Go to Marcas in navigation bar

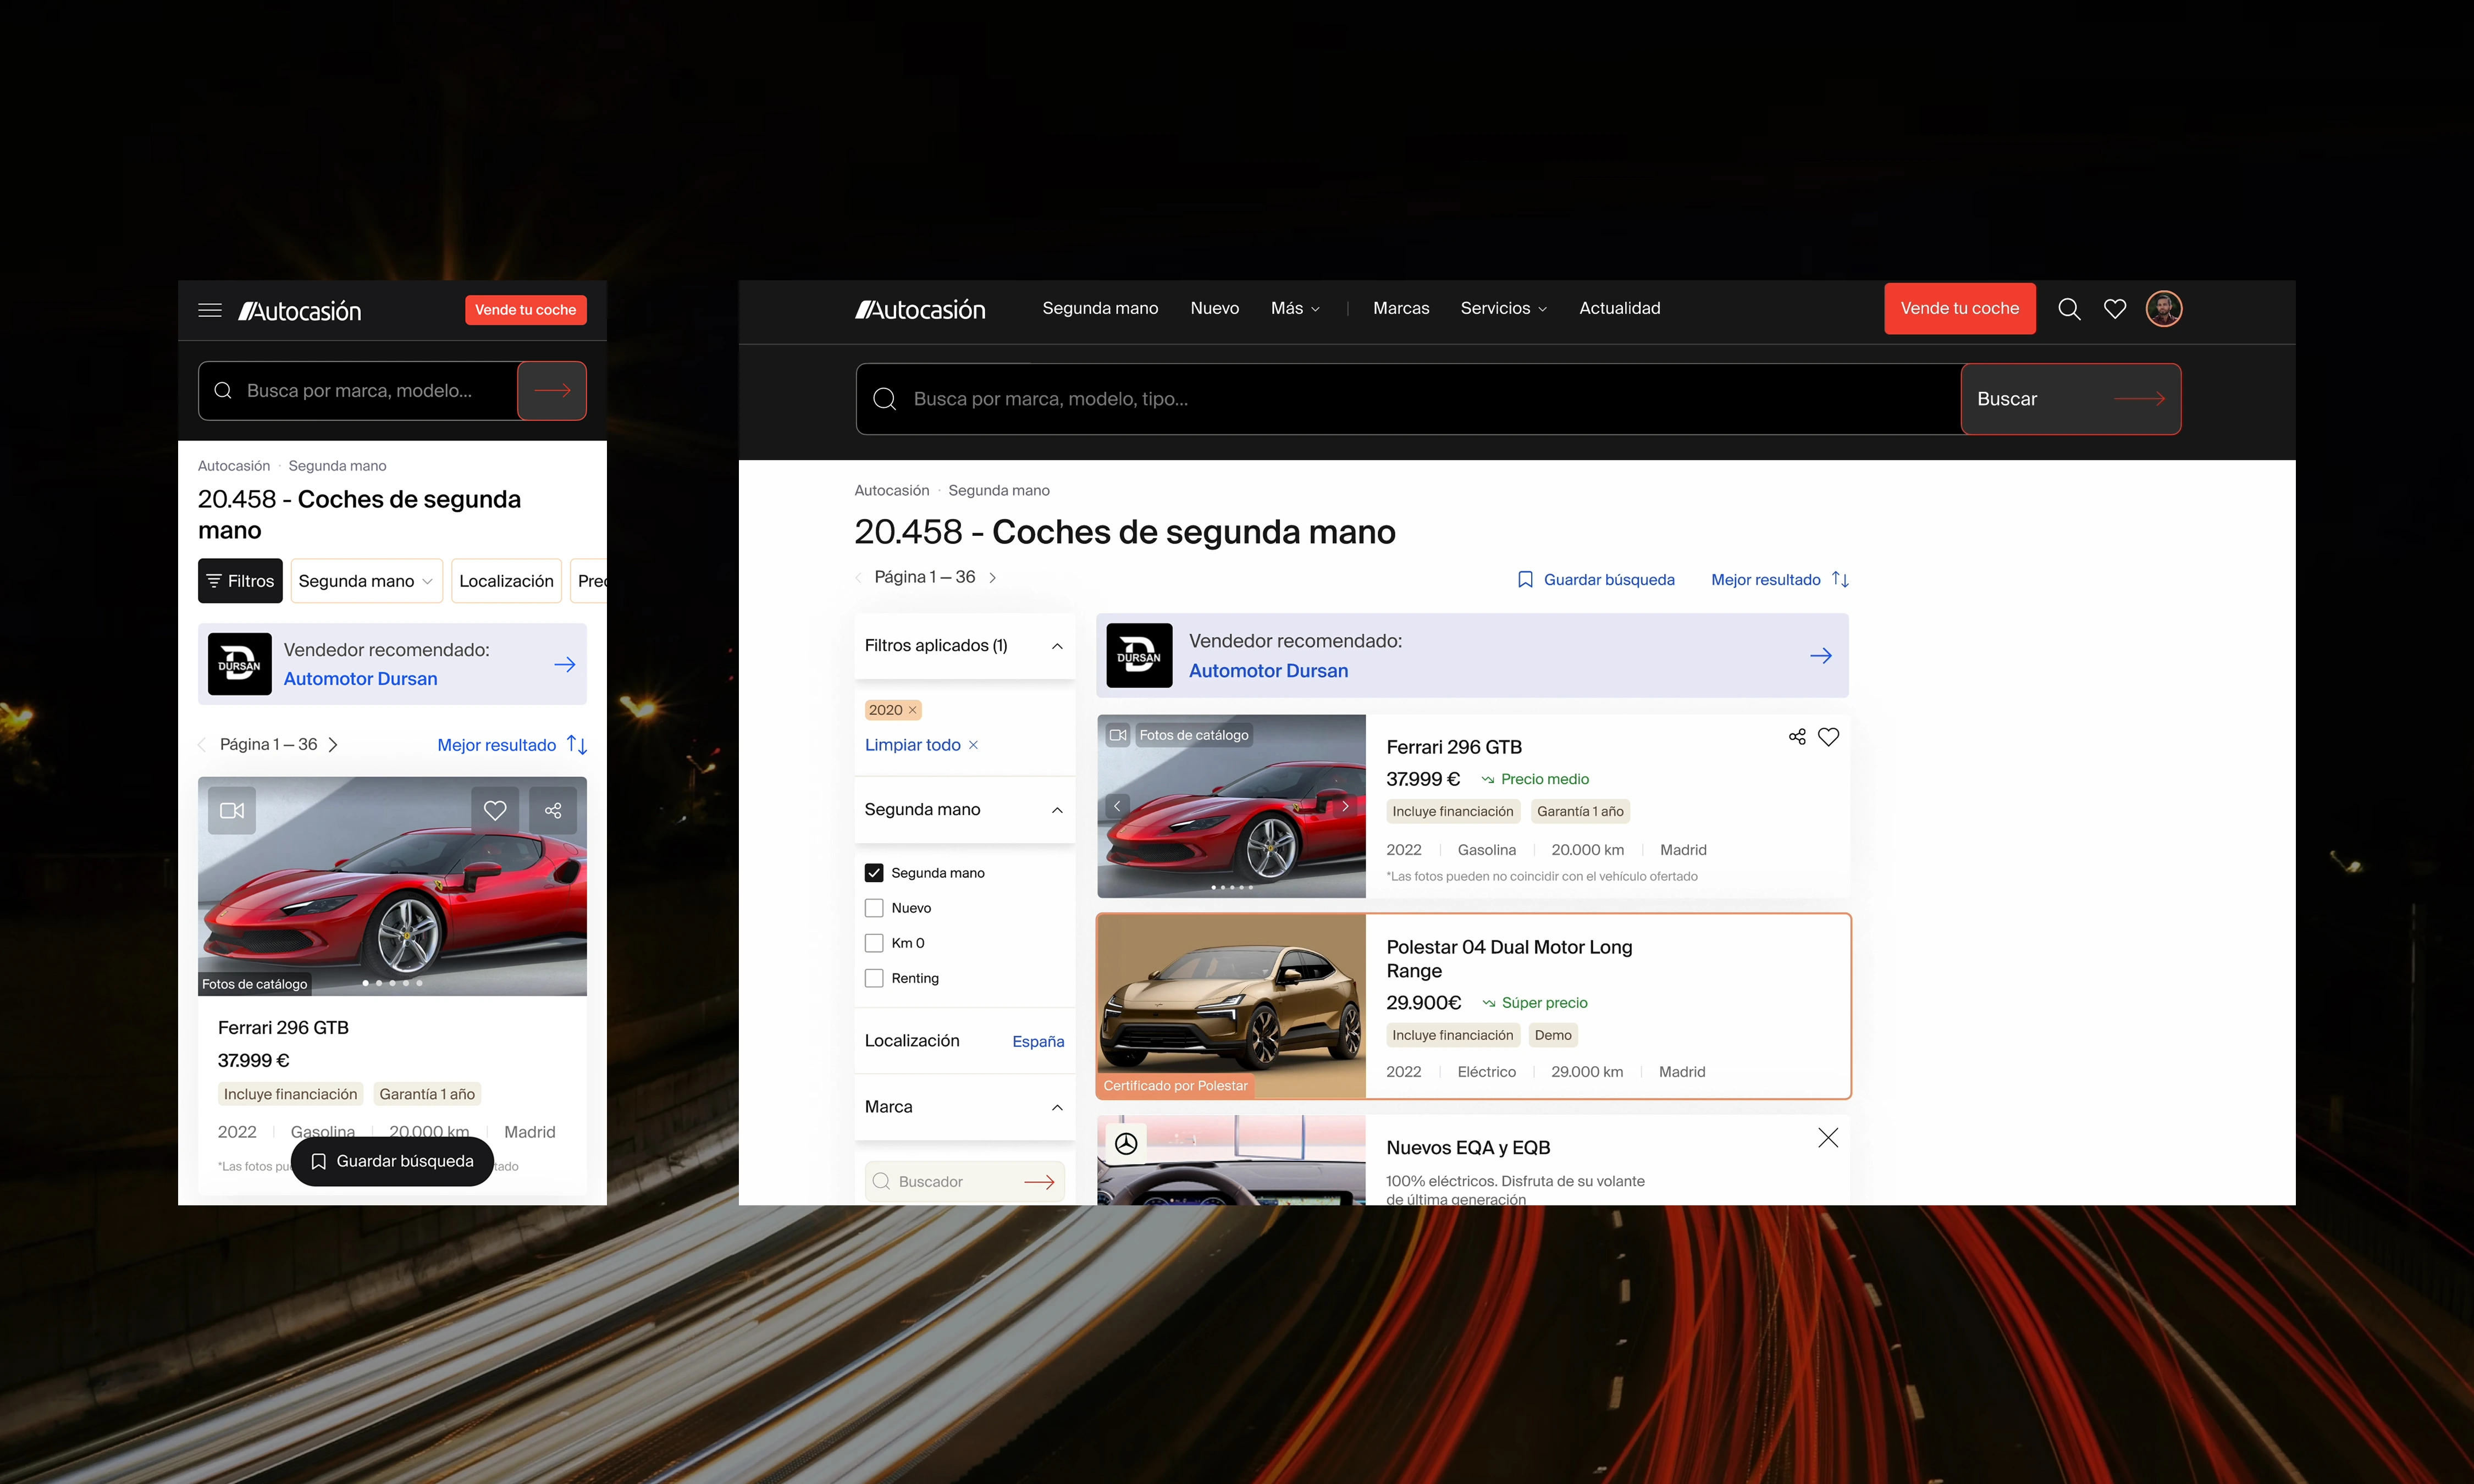[1400, 309]
